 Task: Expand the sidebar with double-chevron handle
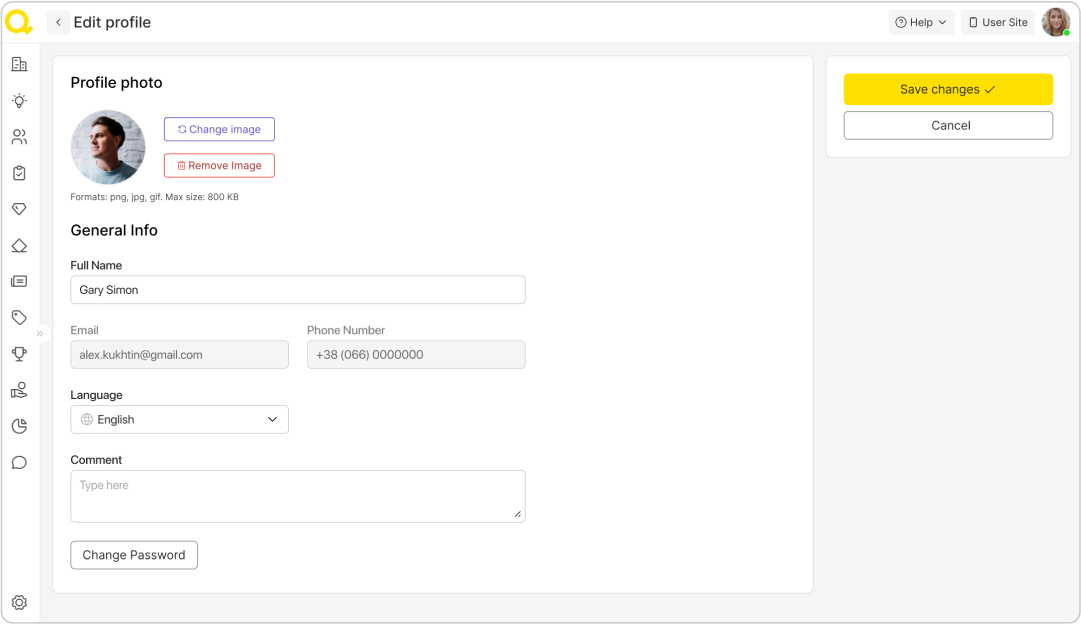(40, 333)
